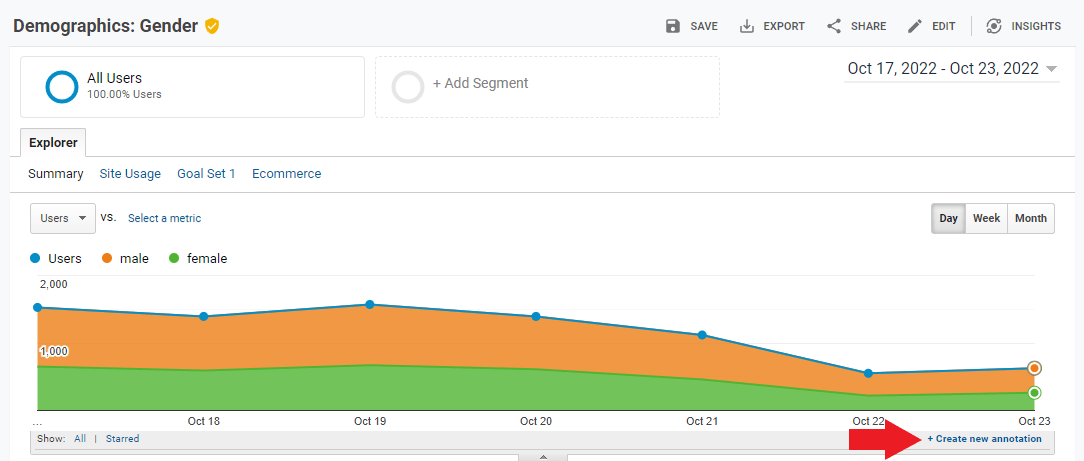
Task: Click the EDIT pencil icon
Action: [x=915, y=26]
